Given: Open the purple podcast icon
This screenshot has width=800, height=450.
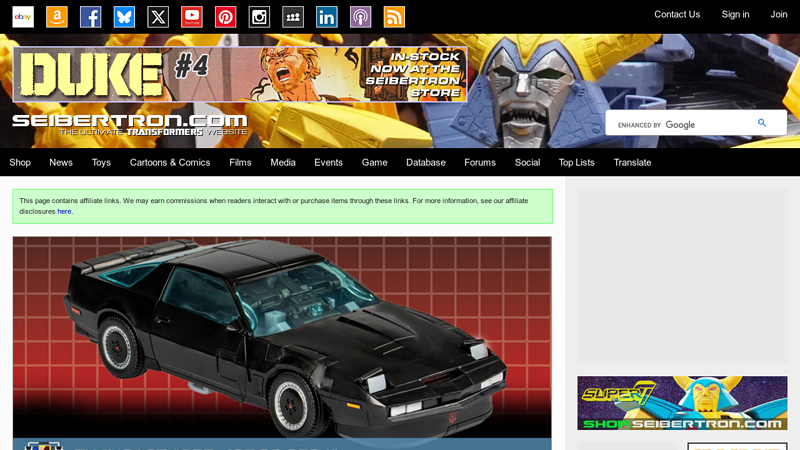Looking at the screenshot, I should click(360, 17).
